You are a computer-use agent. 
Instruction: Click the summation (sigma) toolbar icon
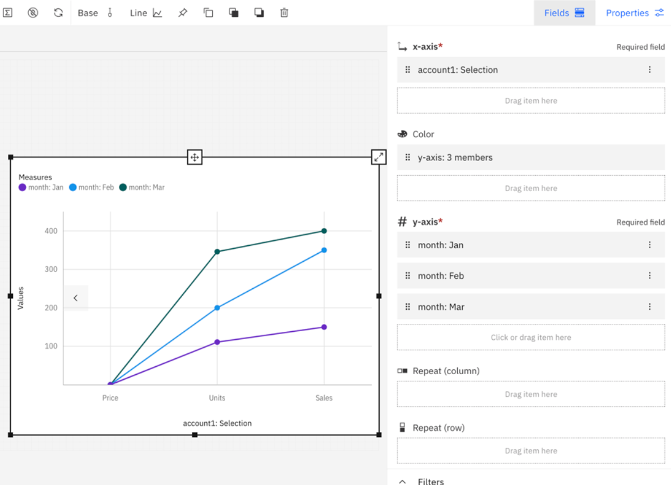(x=8, y=13)
